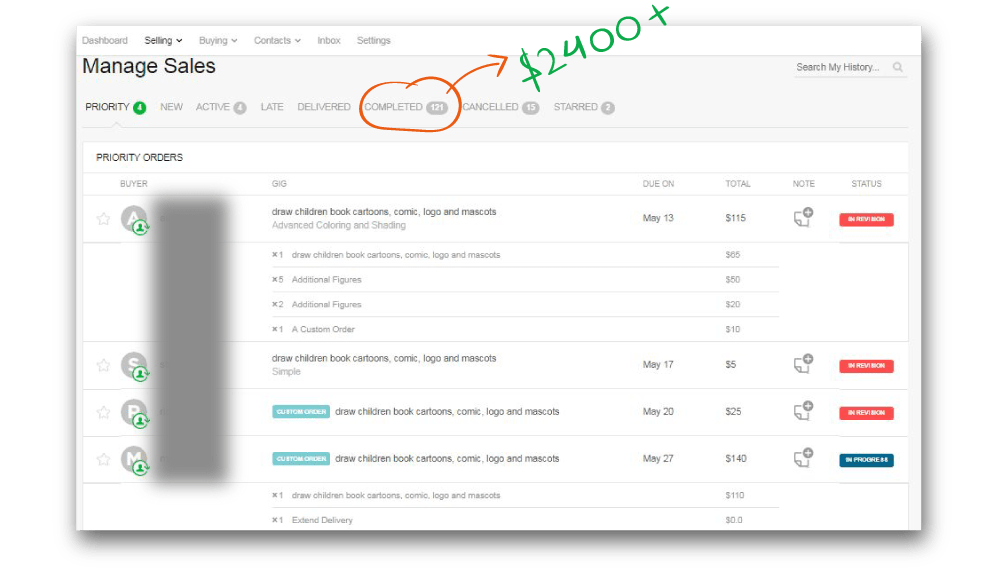Screen dimensions: 997x570
Task: Click the 'PRIORITY ORDERS' heading
Action: click(139, 157)
